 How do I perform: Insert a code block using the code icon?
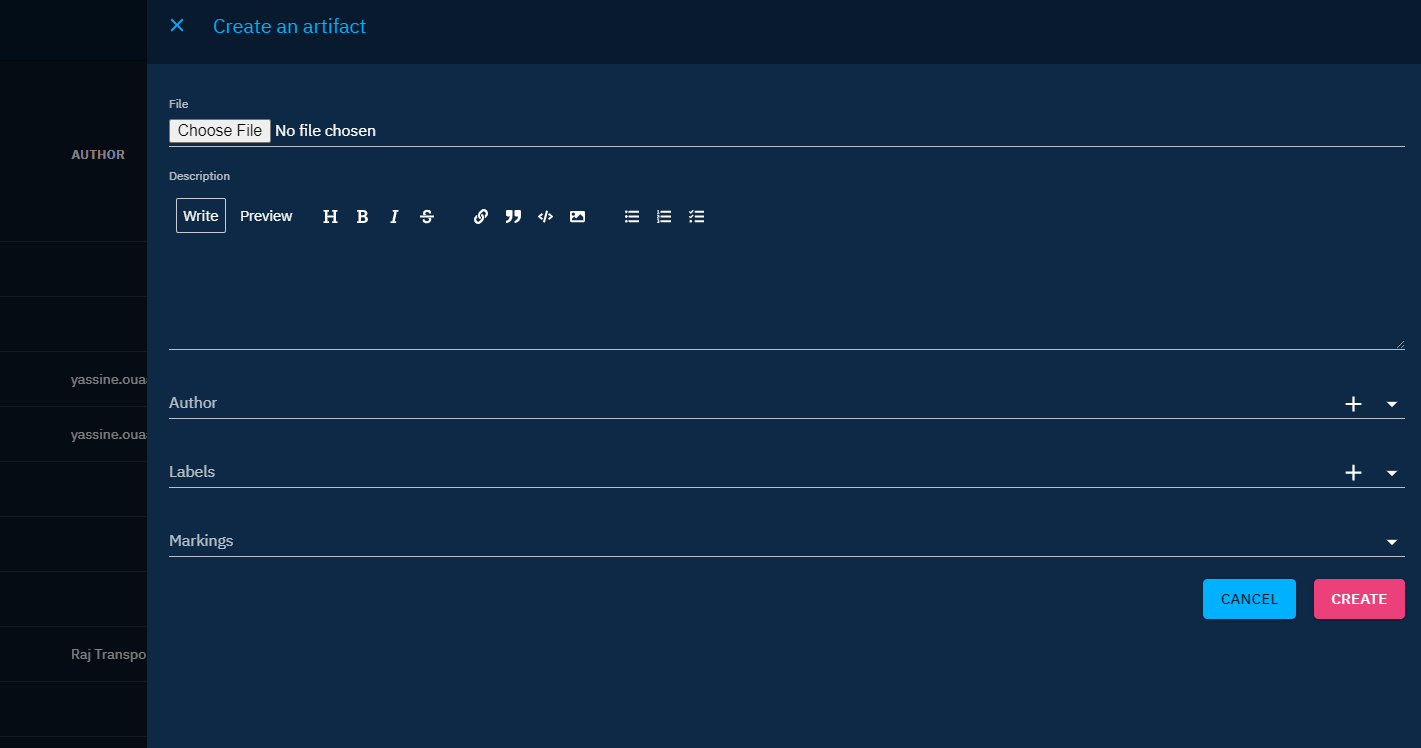[x=545, y=216]
